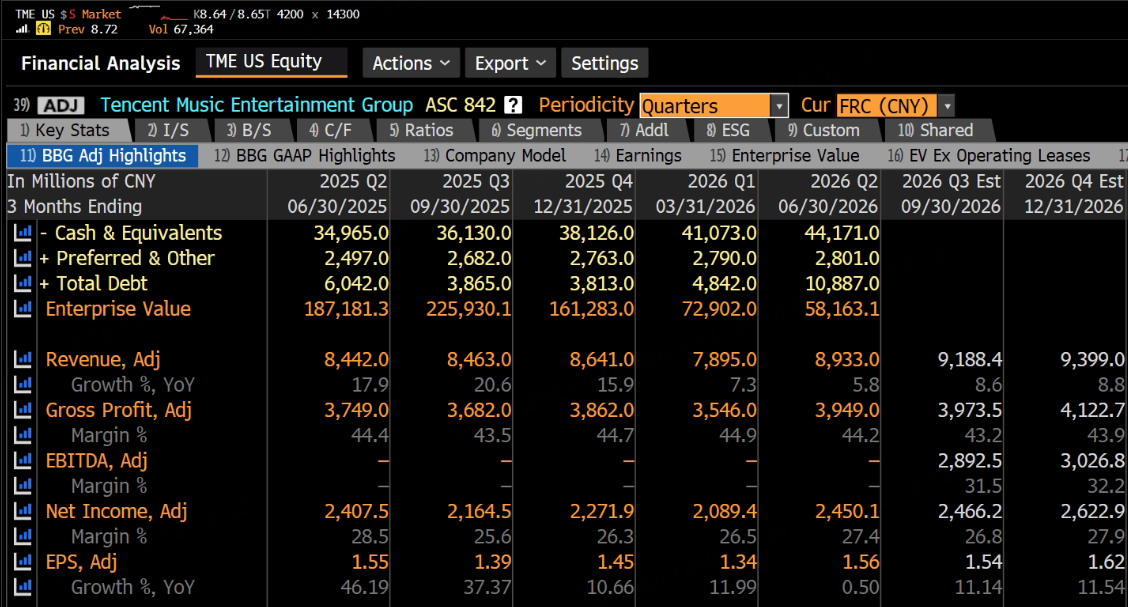This screenshot has height=607, width=1128.
Task: Expand the Actions menu
Action: [x=411, y=63]
